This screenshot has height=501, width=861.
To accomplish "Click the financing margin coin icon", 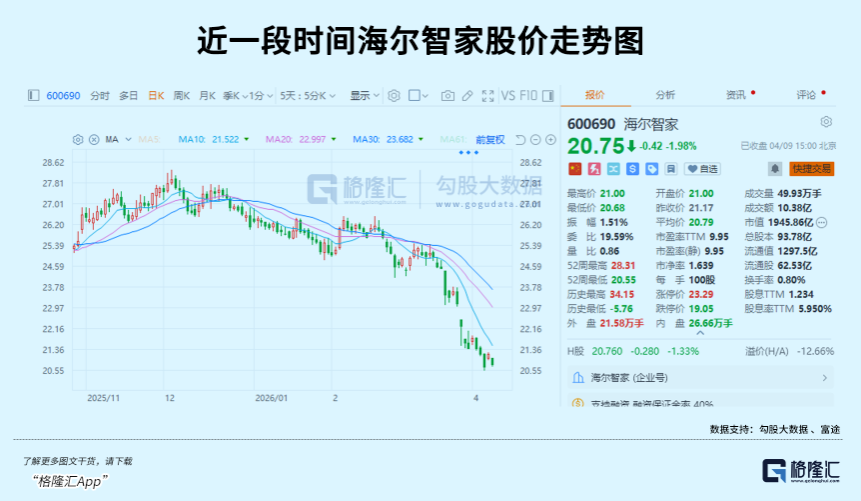I will click(578, 404).
